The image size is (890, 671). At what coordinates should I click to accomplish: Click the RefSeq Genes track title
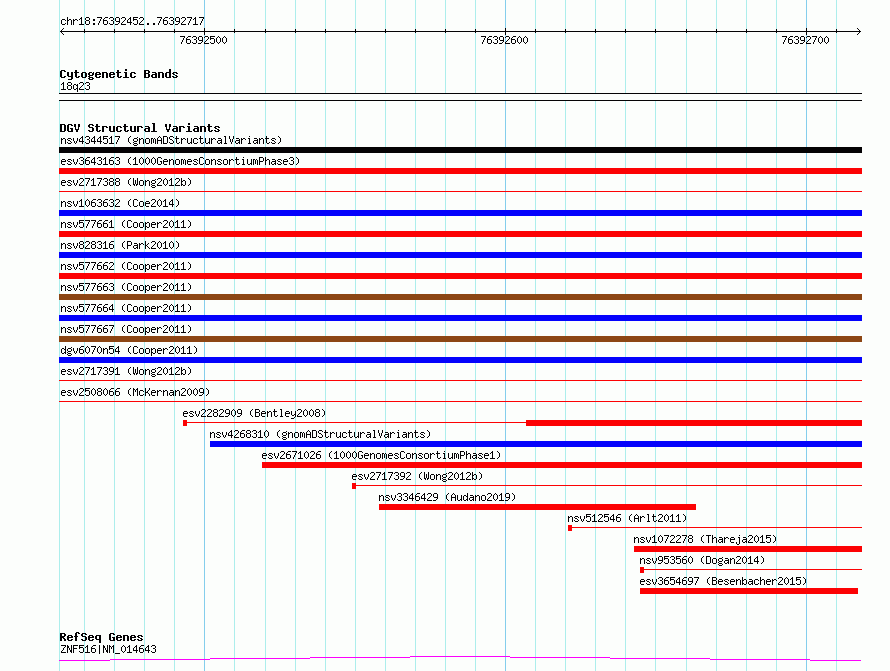(102, 637)
